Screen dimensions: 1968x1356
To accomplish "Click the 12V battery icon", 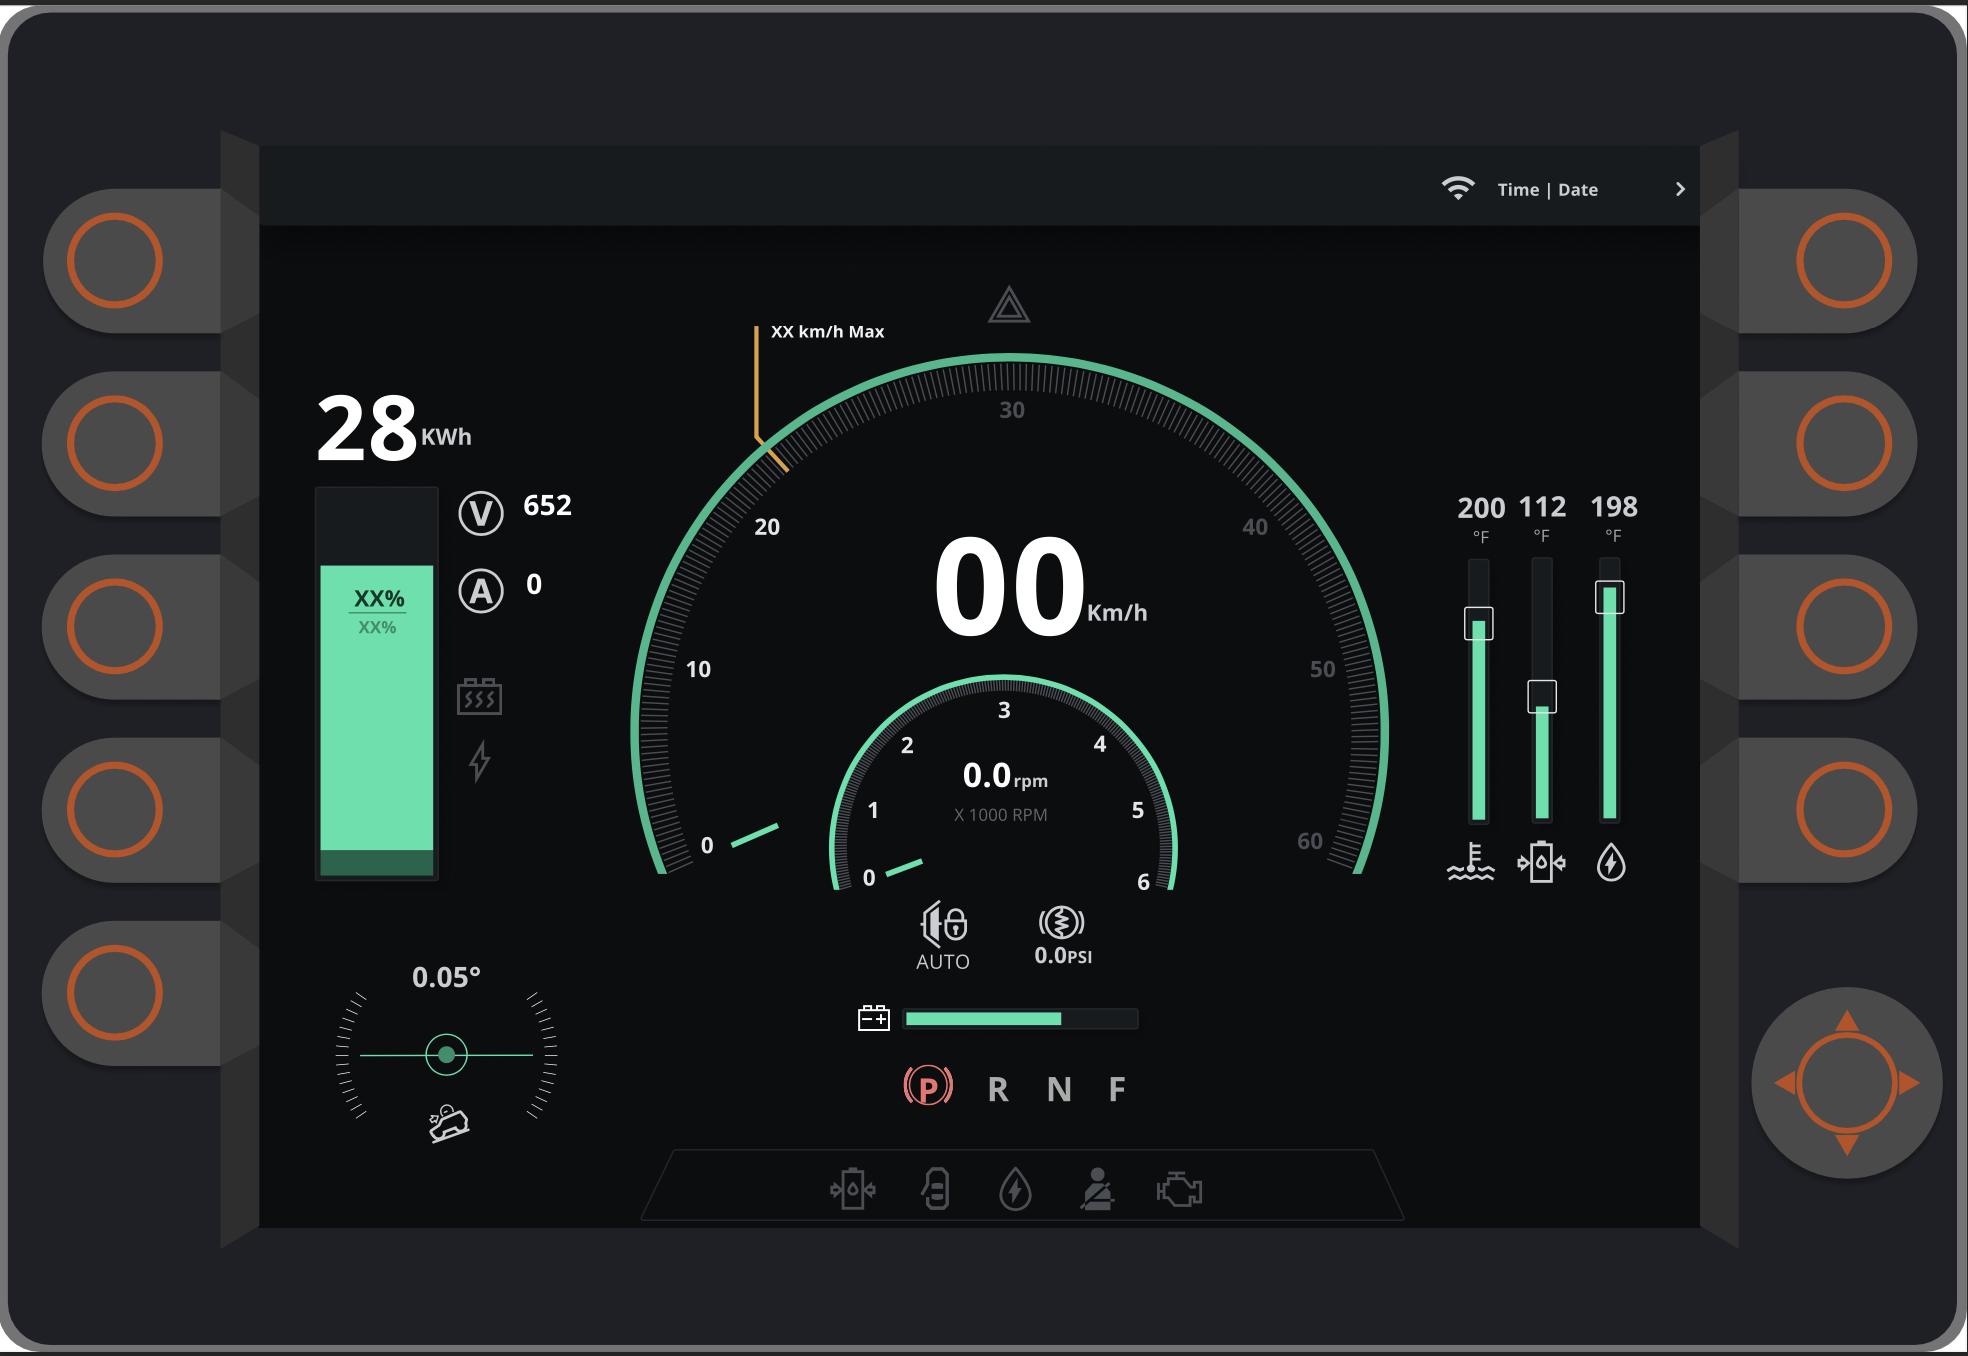I will pos(873,1018).
